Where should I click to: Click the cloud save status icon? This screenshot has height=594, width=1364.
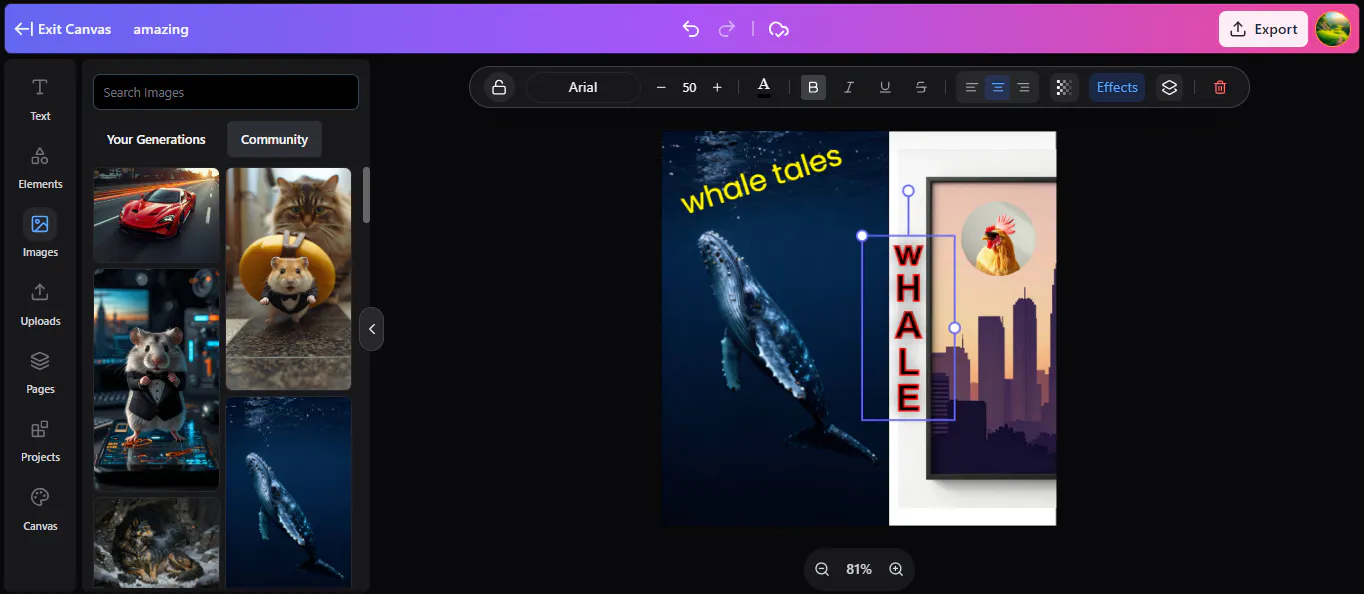tap(779, 29)
